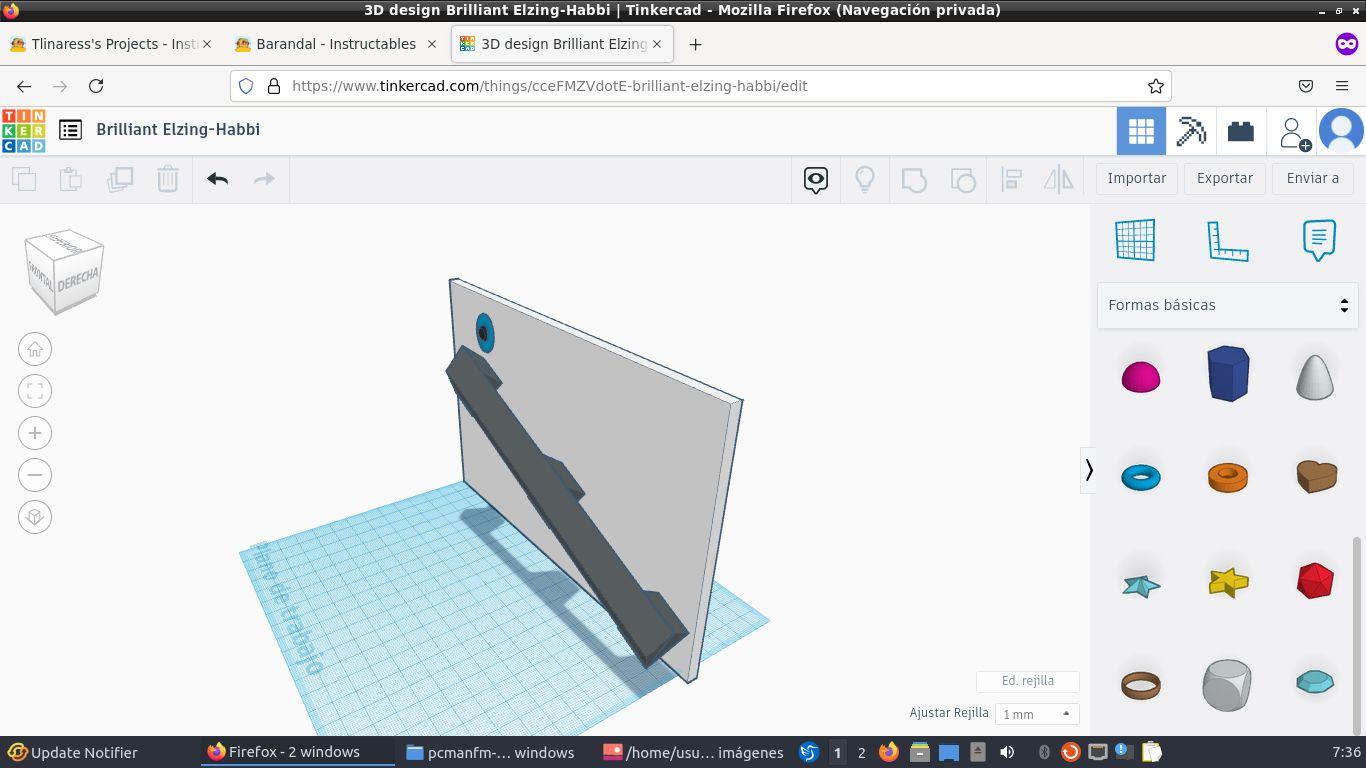Click the Enviar a button
1366x768 pixels.
click(1313, 179)
